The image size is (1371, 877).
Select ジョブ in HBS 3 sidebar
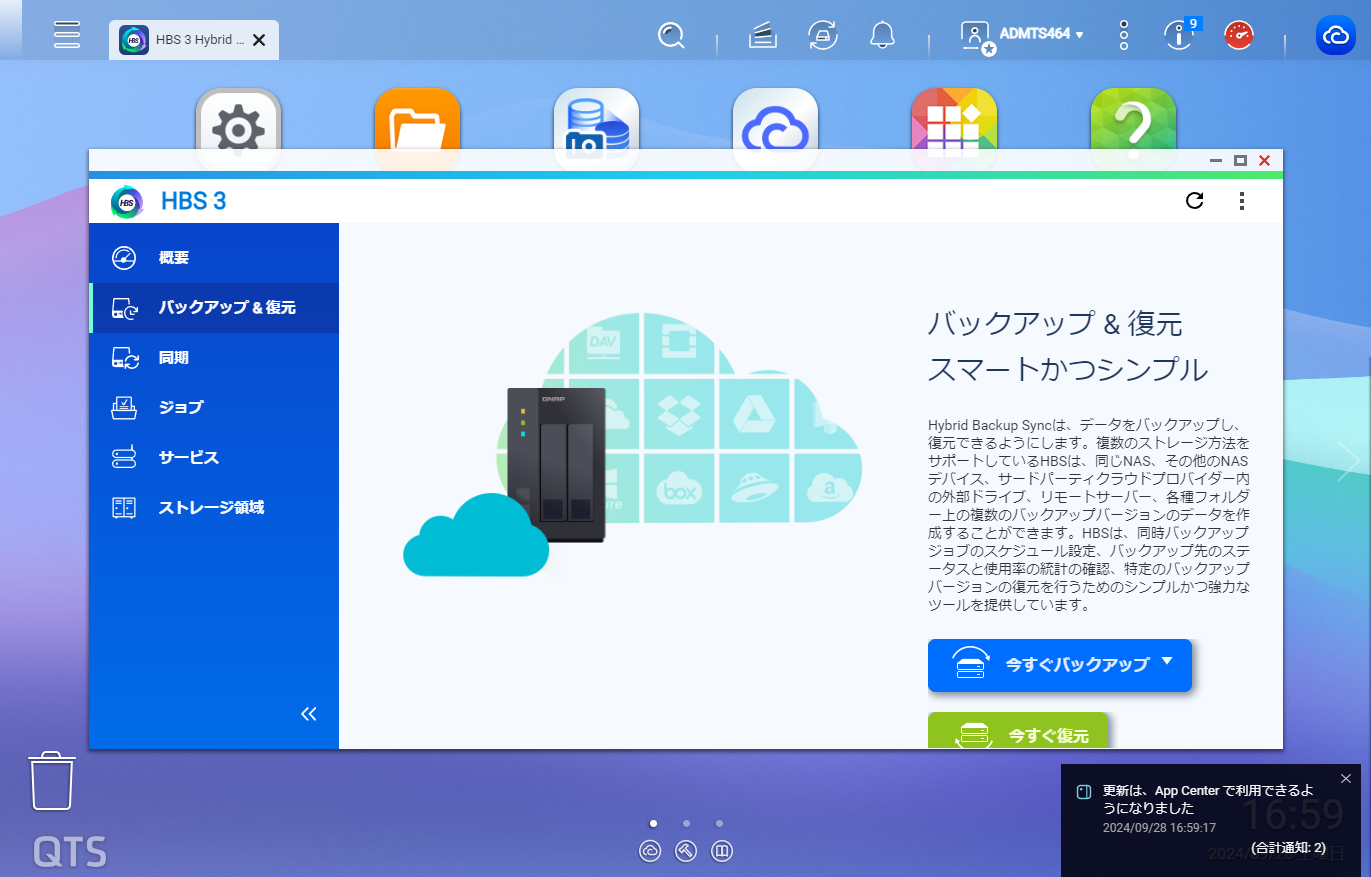[x=214, y=408]
